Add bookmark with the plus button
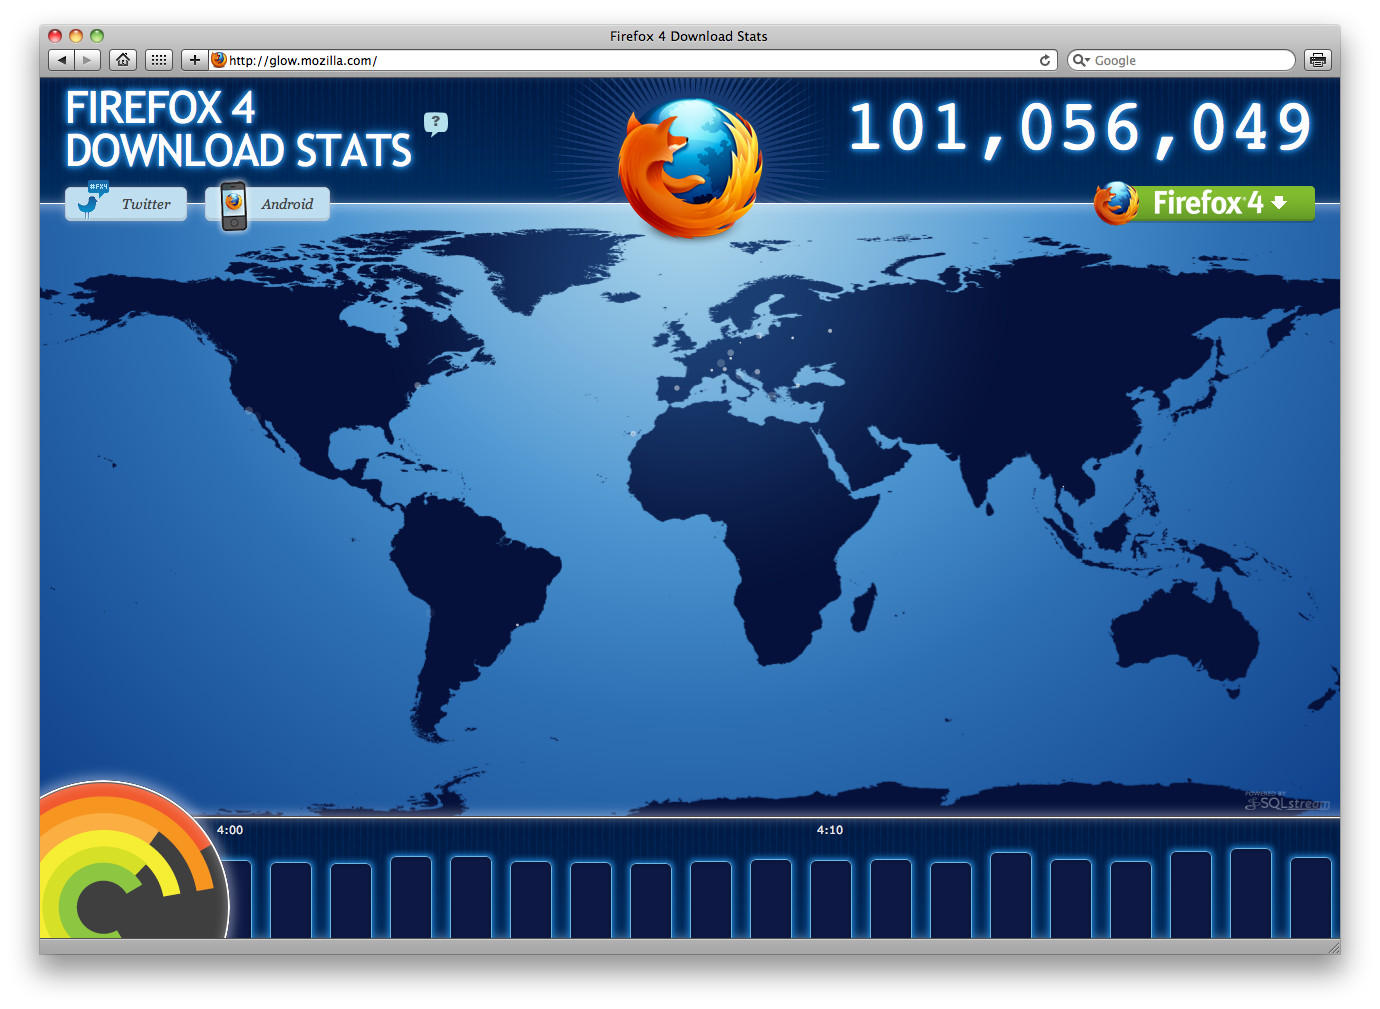This screenshot has width=1380, height=1009. click(195, 60)
